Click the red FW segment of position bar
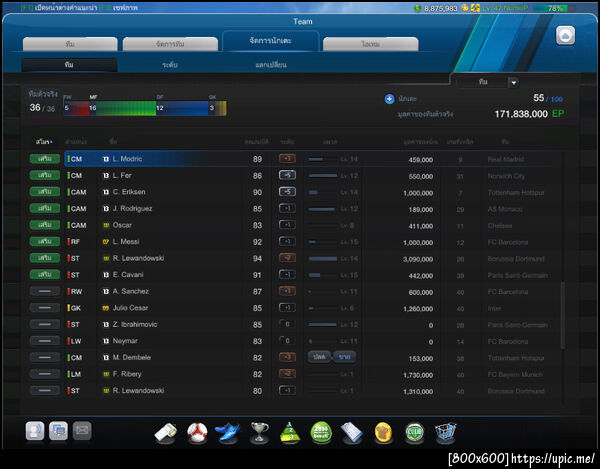Viewport: 600px width, 469px height. (x=76, y=108)
